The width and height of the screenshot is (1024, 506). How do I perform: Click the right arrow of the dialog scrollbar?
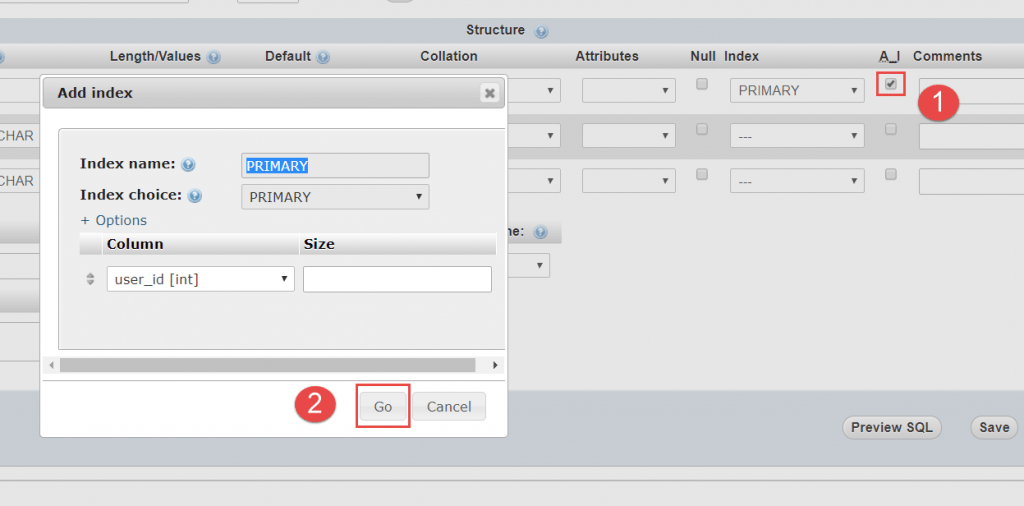click(x=495, y=366)
